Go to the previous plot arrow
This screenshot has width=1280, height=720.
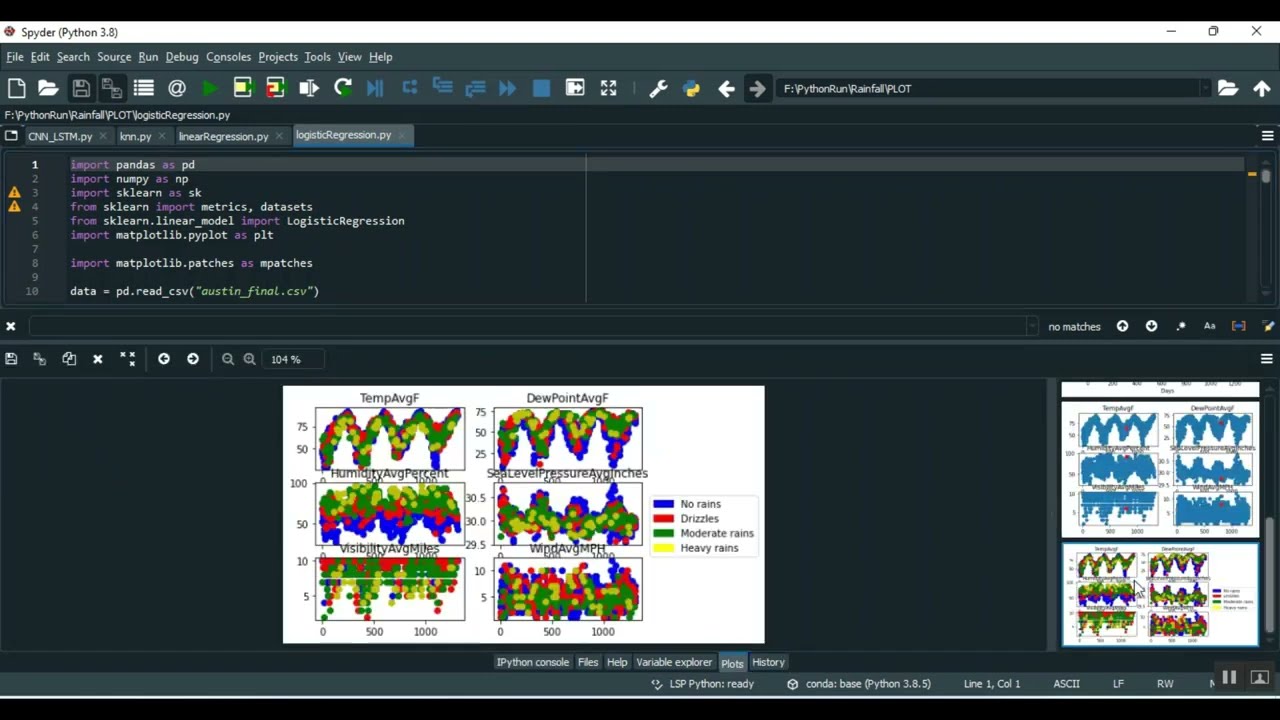[164, 359]
